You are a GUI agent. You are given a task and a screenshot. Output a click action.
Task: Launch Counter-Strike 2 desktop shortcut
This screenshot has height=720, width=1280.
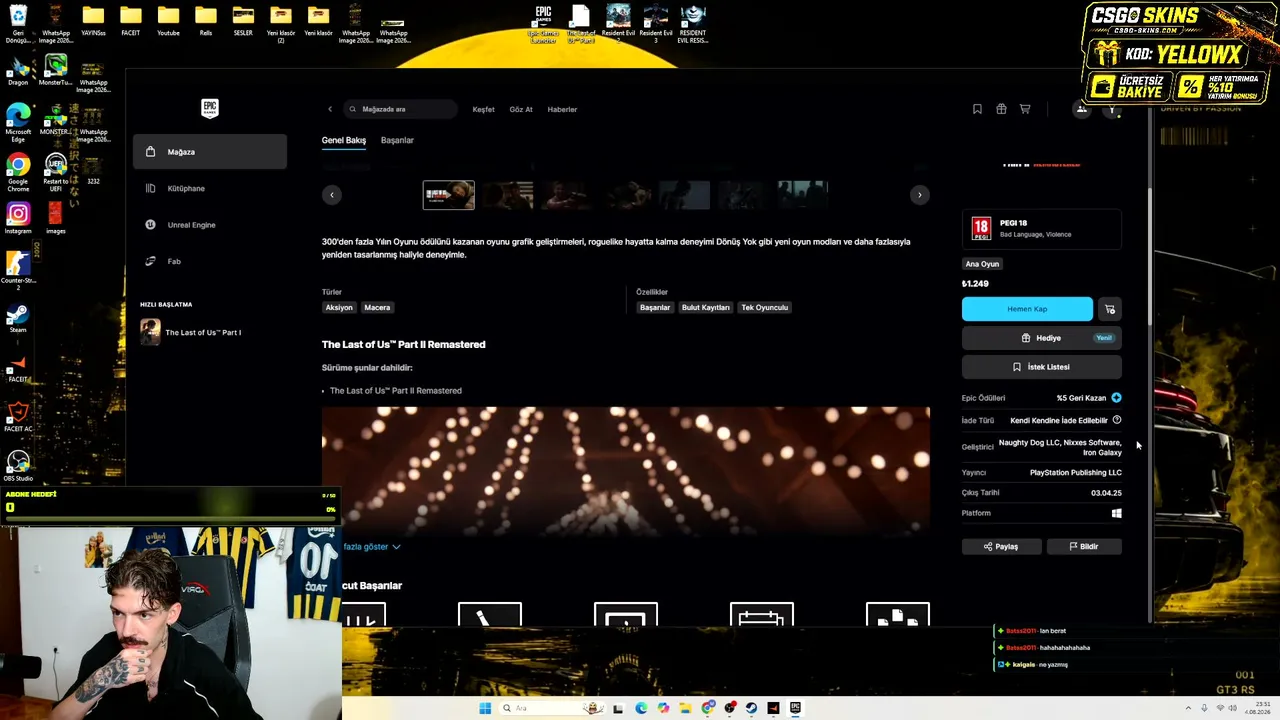(x=18, y=270)
